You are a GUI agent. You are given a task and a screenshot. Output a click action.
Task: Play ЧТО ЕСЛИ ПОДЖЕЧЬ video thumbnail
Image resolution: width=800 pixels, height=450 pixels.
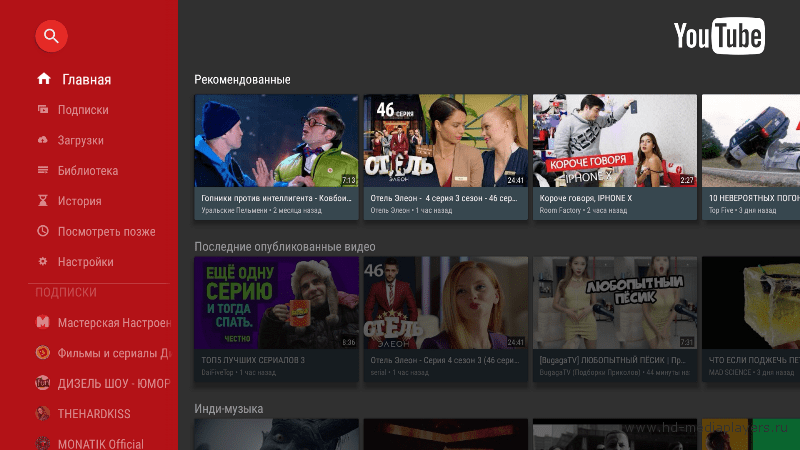(x=751, y=303)
